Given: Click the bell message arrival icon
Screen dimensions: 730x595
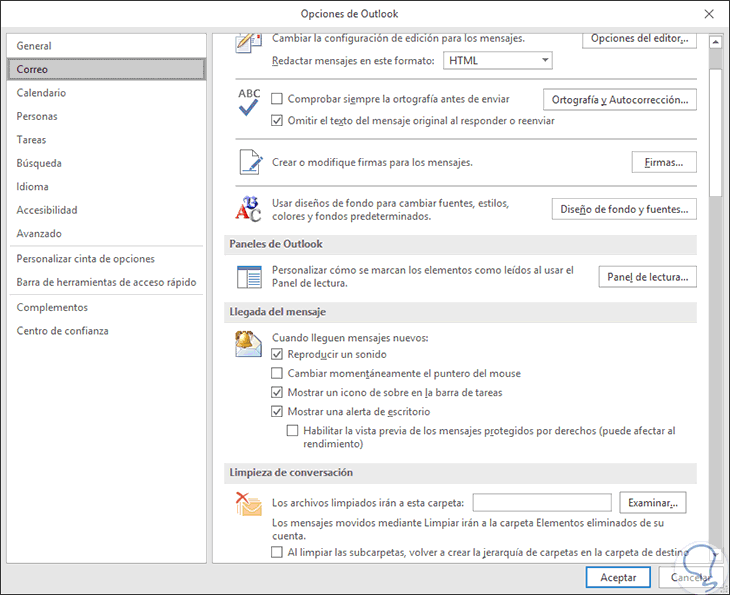Looking at the screenshot, I should [248, 344].
